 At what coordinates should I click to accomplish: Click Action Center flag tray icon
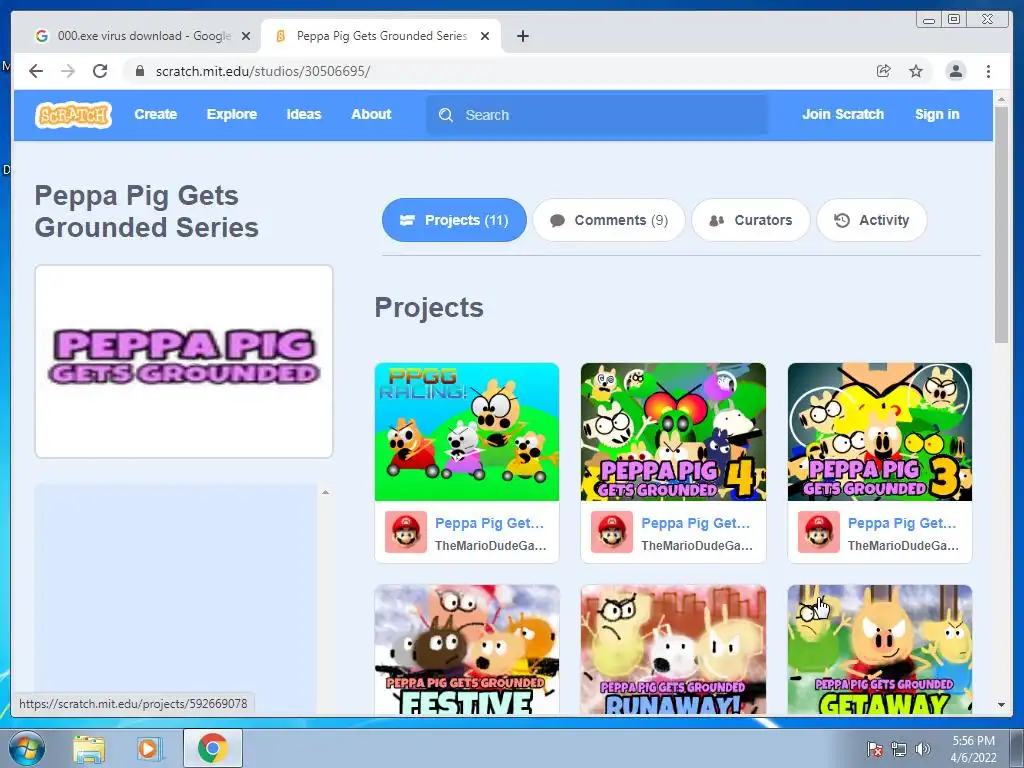tap(874, 749)
